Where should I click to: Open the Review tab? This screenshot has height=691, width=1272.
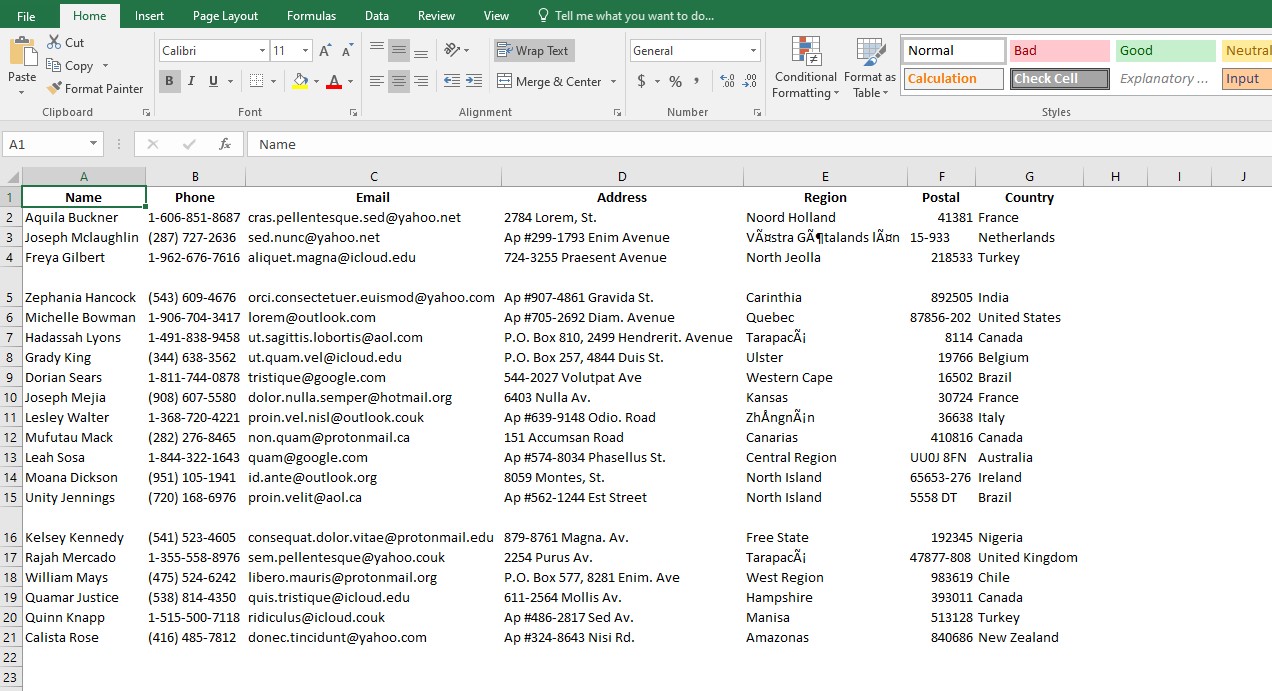click(x=436, y=15)
